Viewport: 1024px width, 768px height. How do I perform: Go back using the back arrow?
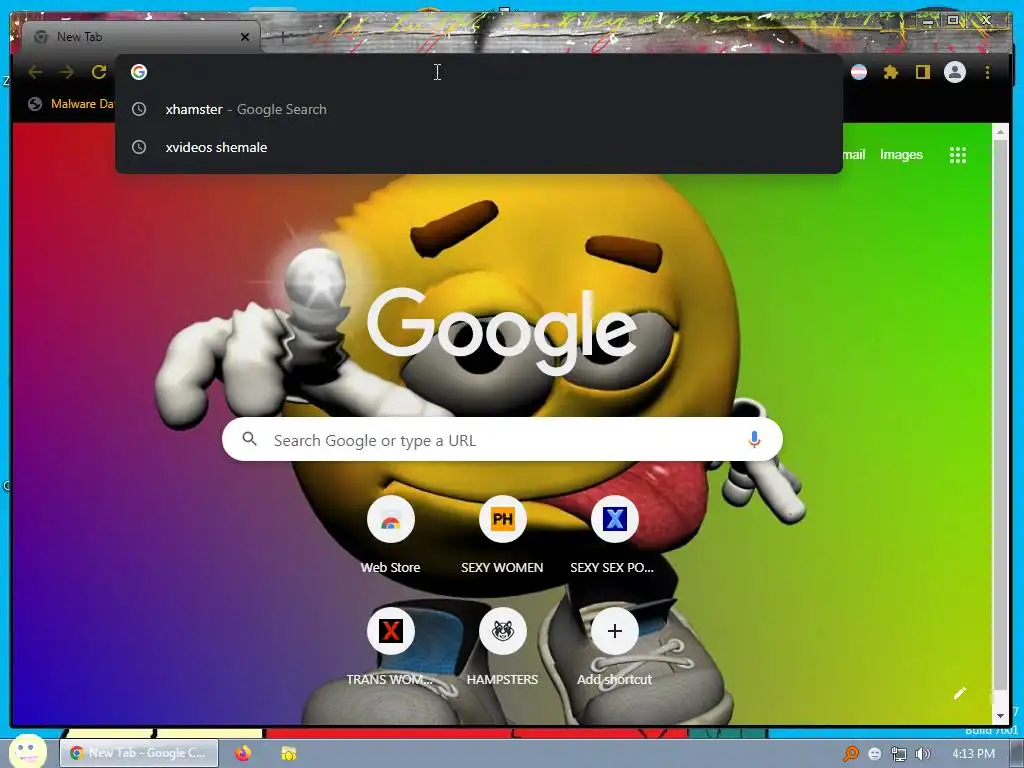(35, 72)
